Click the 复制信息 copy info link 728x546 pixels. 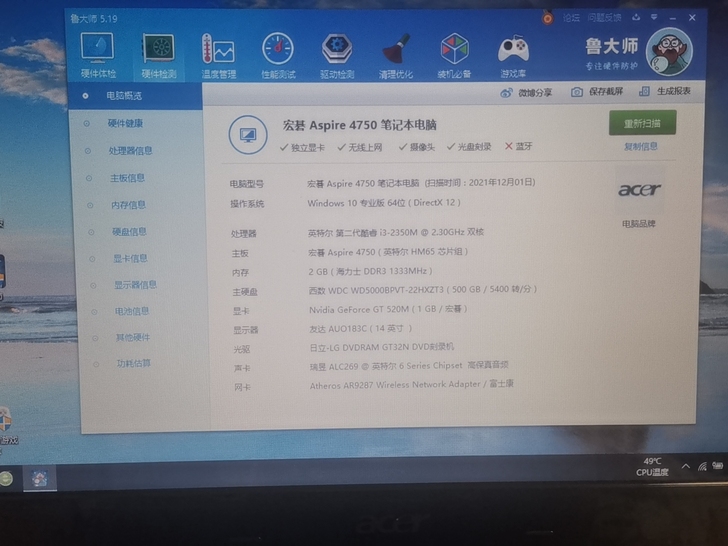point(640,147)
